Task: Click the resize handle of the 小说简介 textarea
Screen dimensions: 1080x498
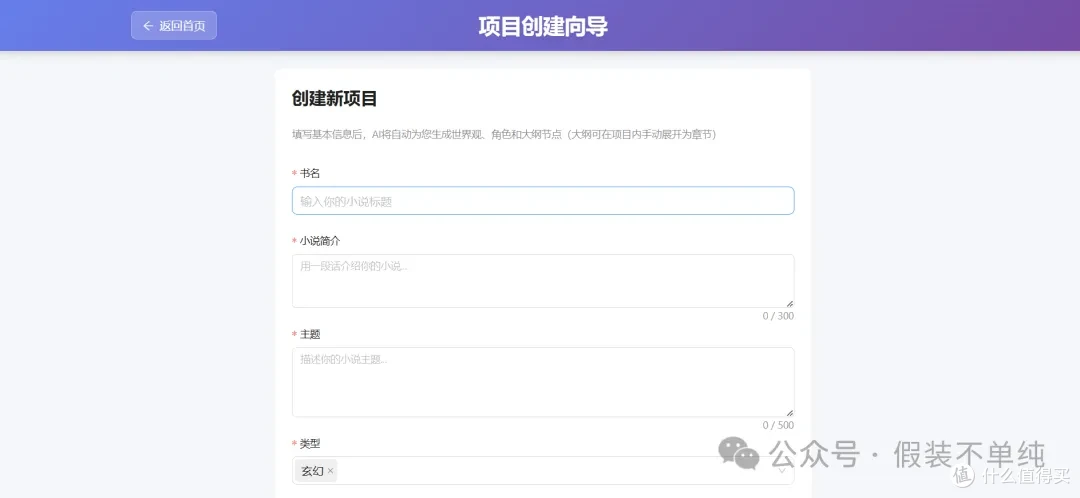Action: point(789,304)
